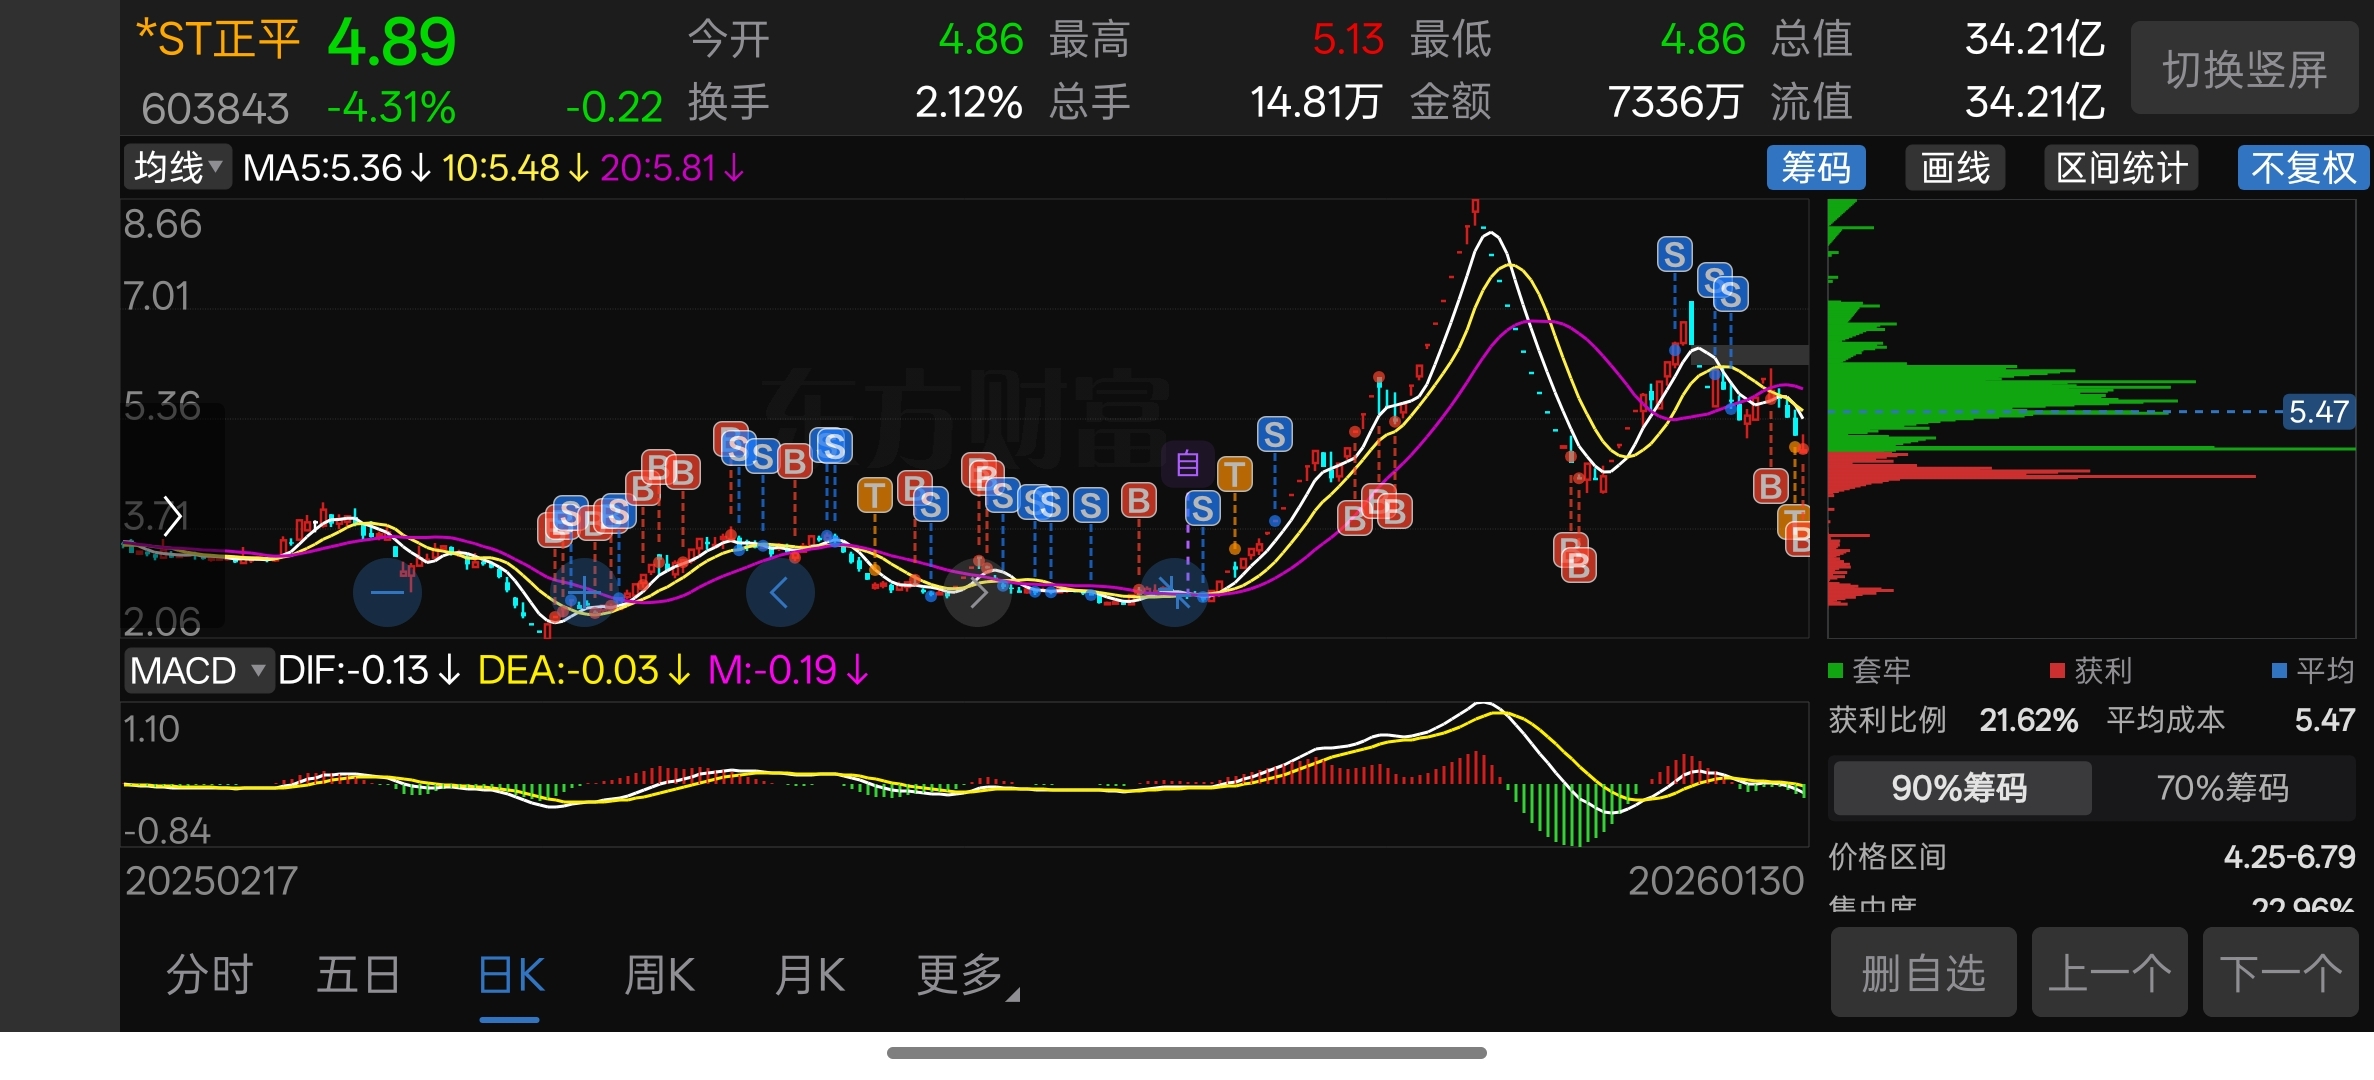Zoom out chart with minus button
The width and height of the screenshot is (2374, 1080).
click(x=387, y=592)
